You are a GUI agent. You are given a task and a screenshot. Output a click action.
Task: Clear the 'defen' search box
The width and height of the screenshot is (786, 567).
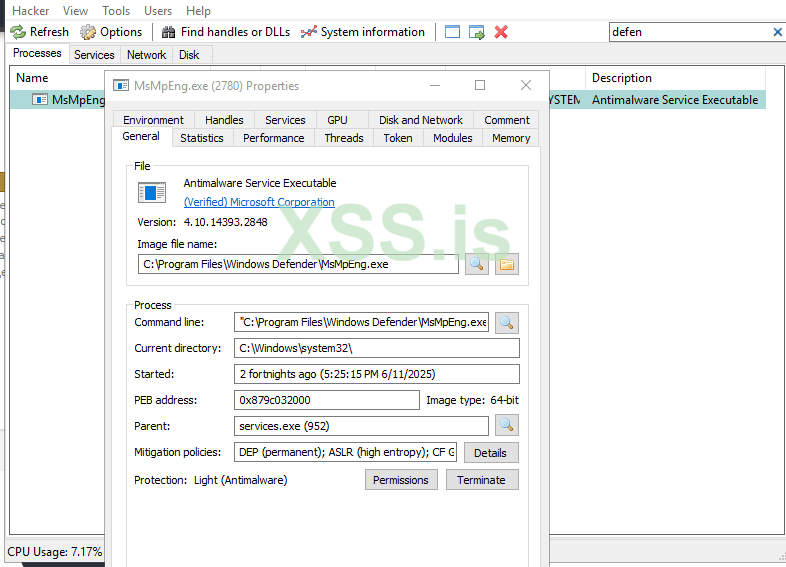(777, 32)
